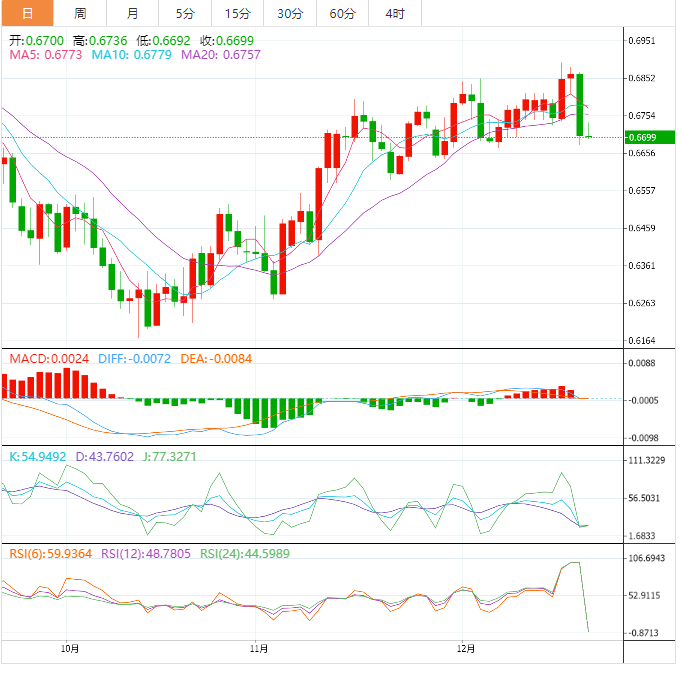Choose the 30分 timeframe tab
This screenshot has height=673, width=681.
[x=290, y=13]
